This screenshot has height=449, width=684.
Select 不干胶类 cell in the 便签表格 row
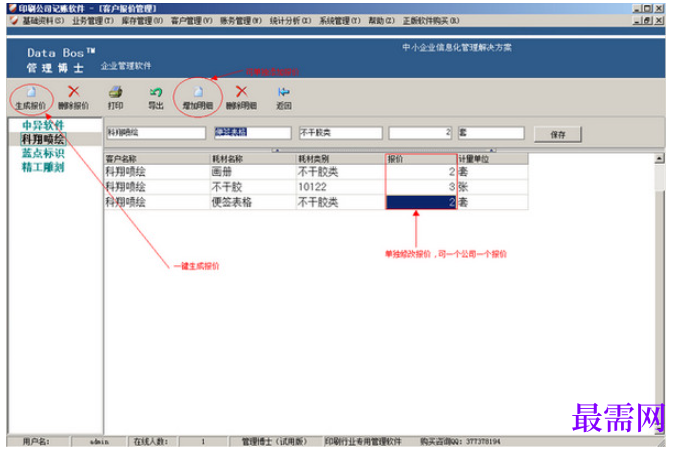click(341, 202)
